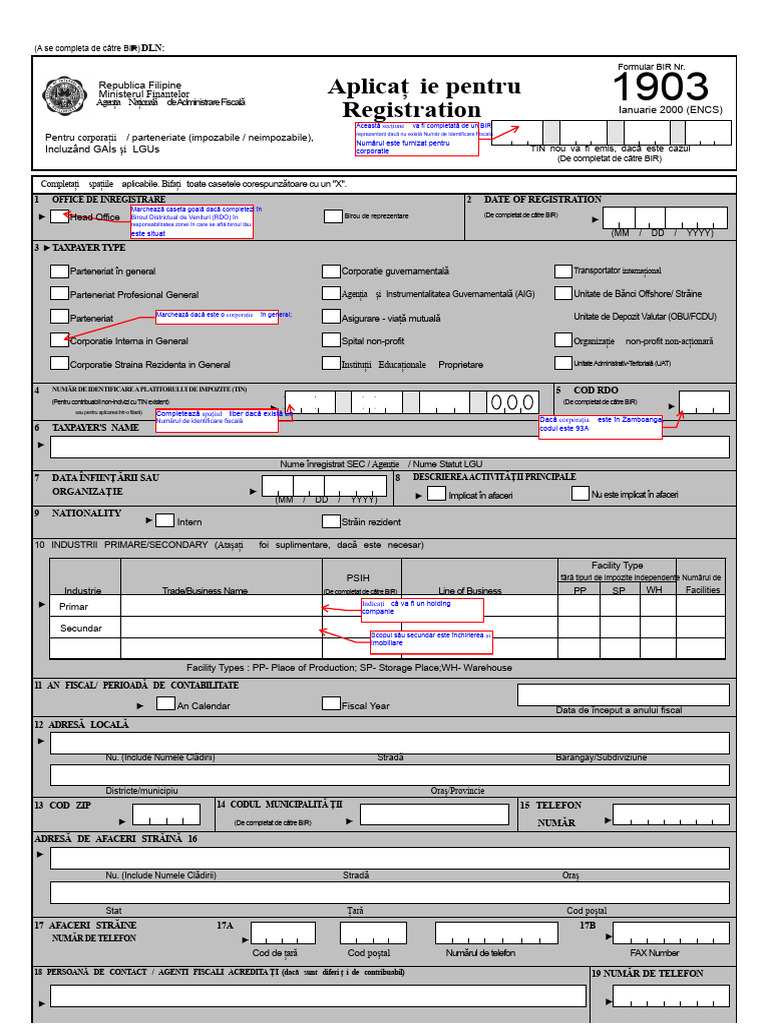Click Secundar row Trade/Business Name cell

tap(221, 627)
